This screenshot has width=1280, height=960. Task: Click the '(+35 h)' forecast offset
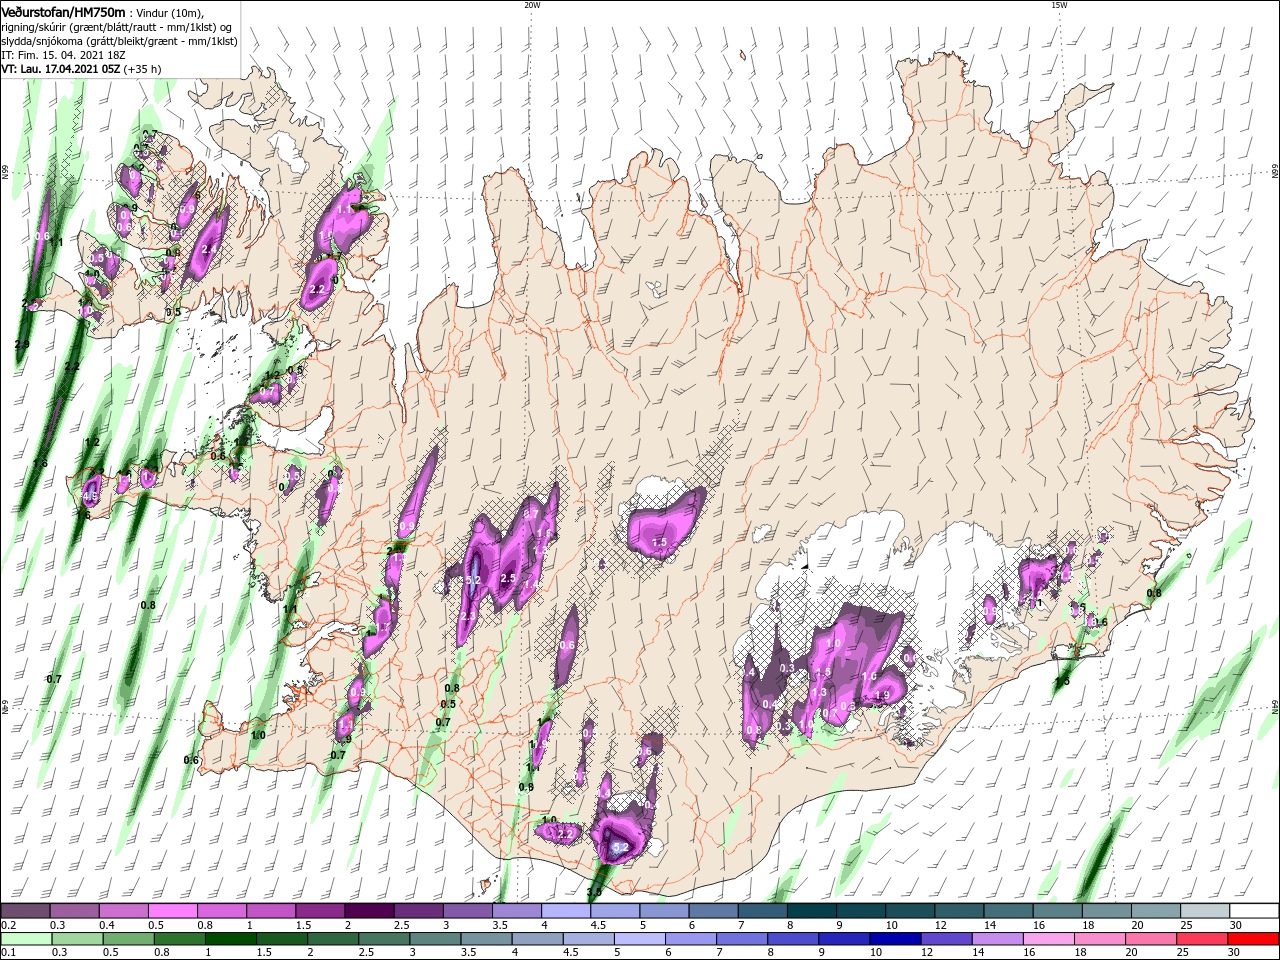click(142, 69)
